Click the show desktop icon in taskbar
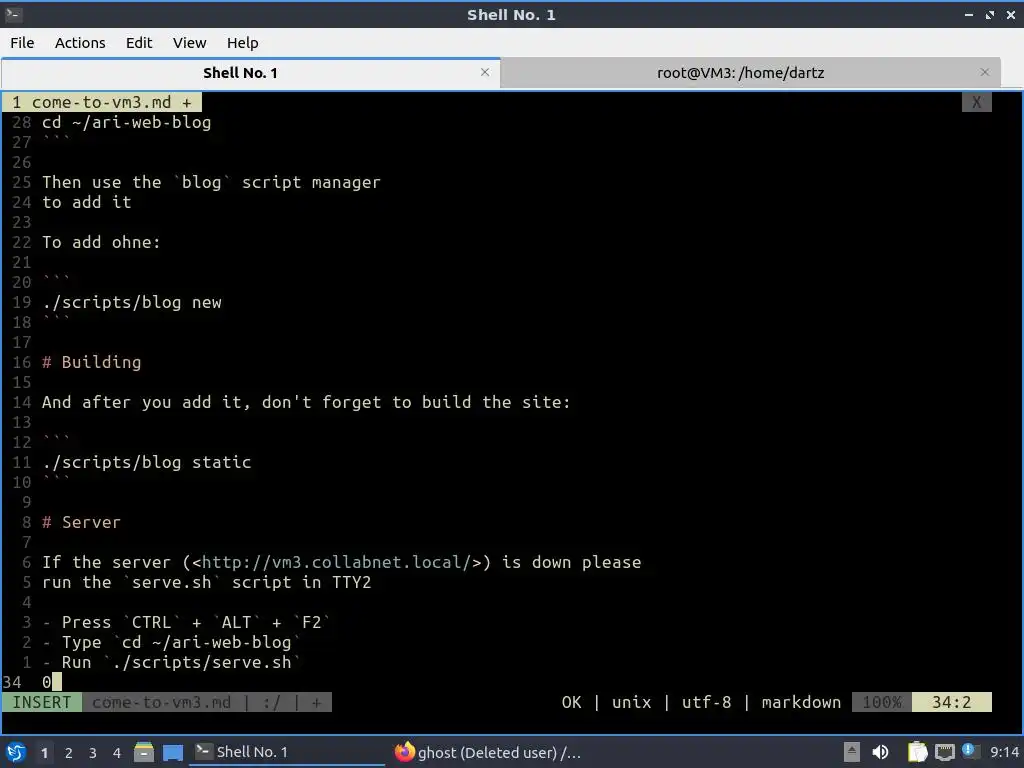The width and height of the screenshot is (1024, 768). click(172, 752)
